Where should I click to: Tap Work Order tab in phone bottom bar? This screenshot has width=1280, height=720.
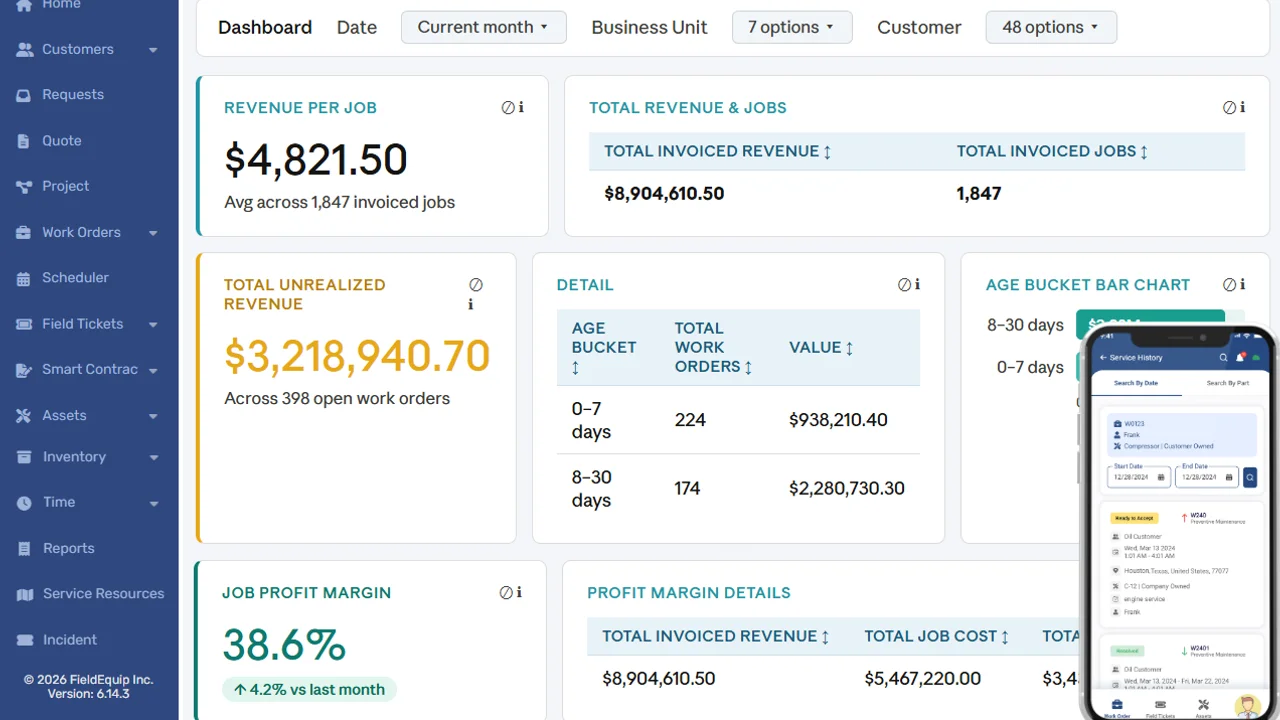pyautogui.click(x=1117, y=709)
